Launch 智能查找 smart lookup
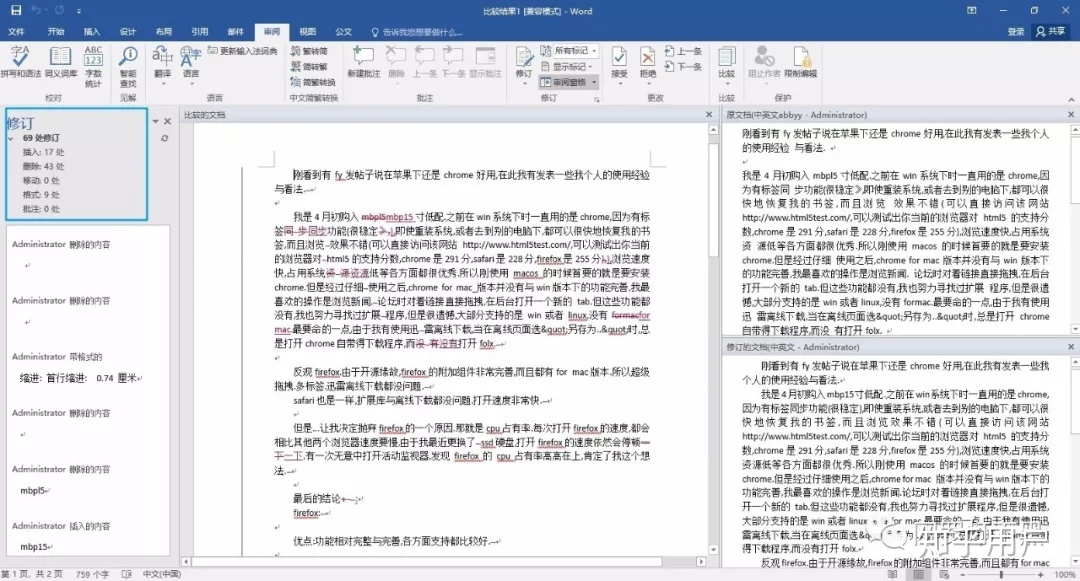The width and height of the screenshot is (1080, 581). coord(128,67)
